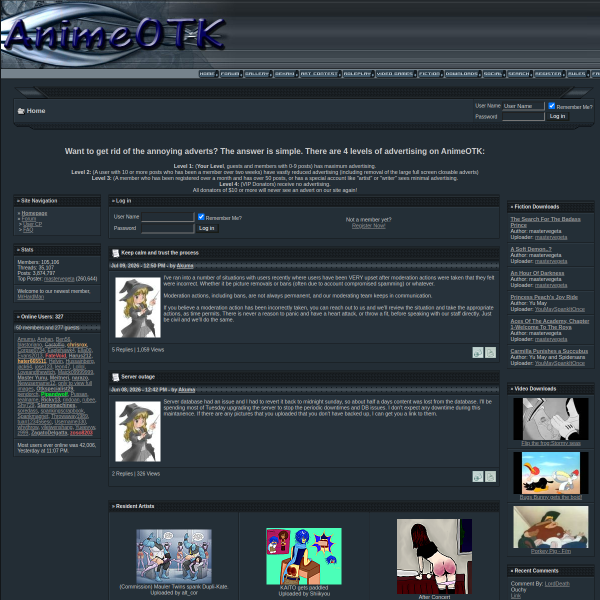
Task: Open FAQ link in Site Navigation
Action: point(28,230)
